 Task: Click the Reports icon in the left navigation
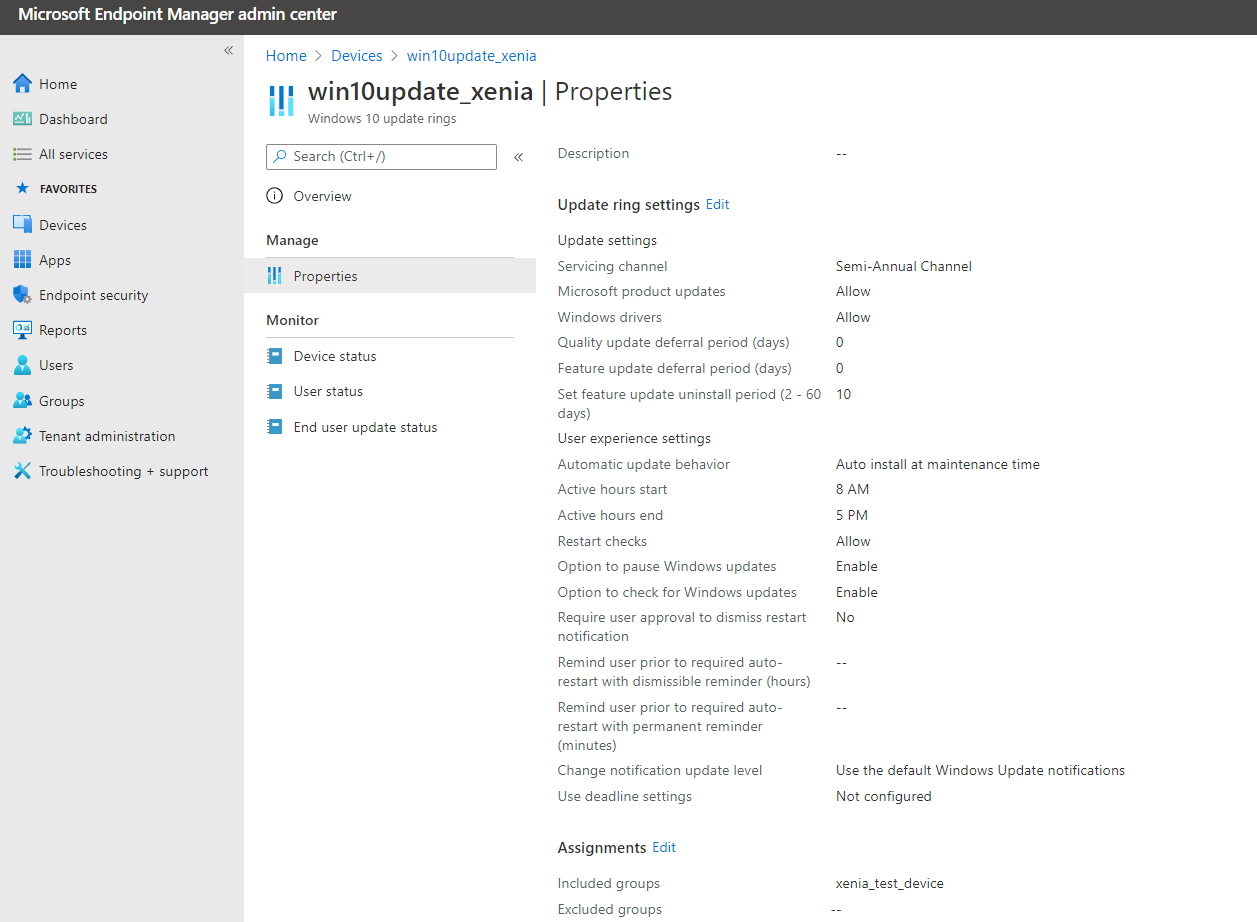tap(63, 329)
